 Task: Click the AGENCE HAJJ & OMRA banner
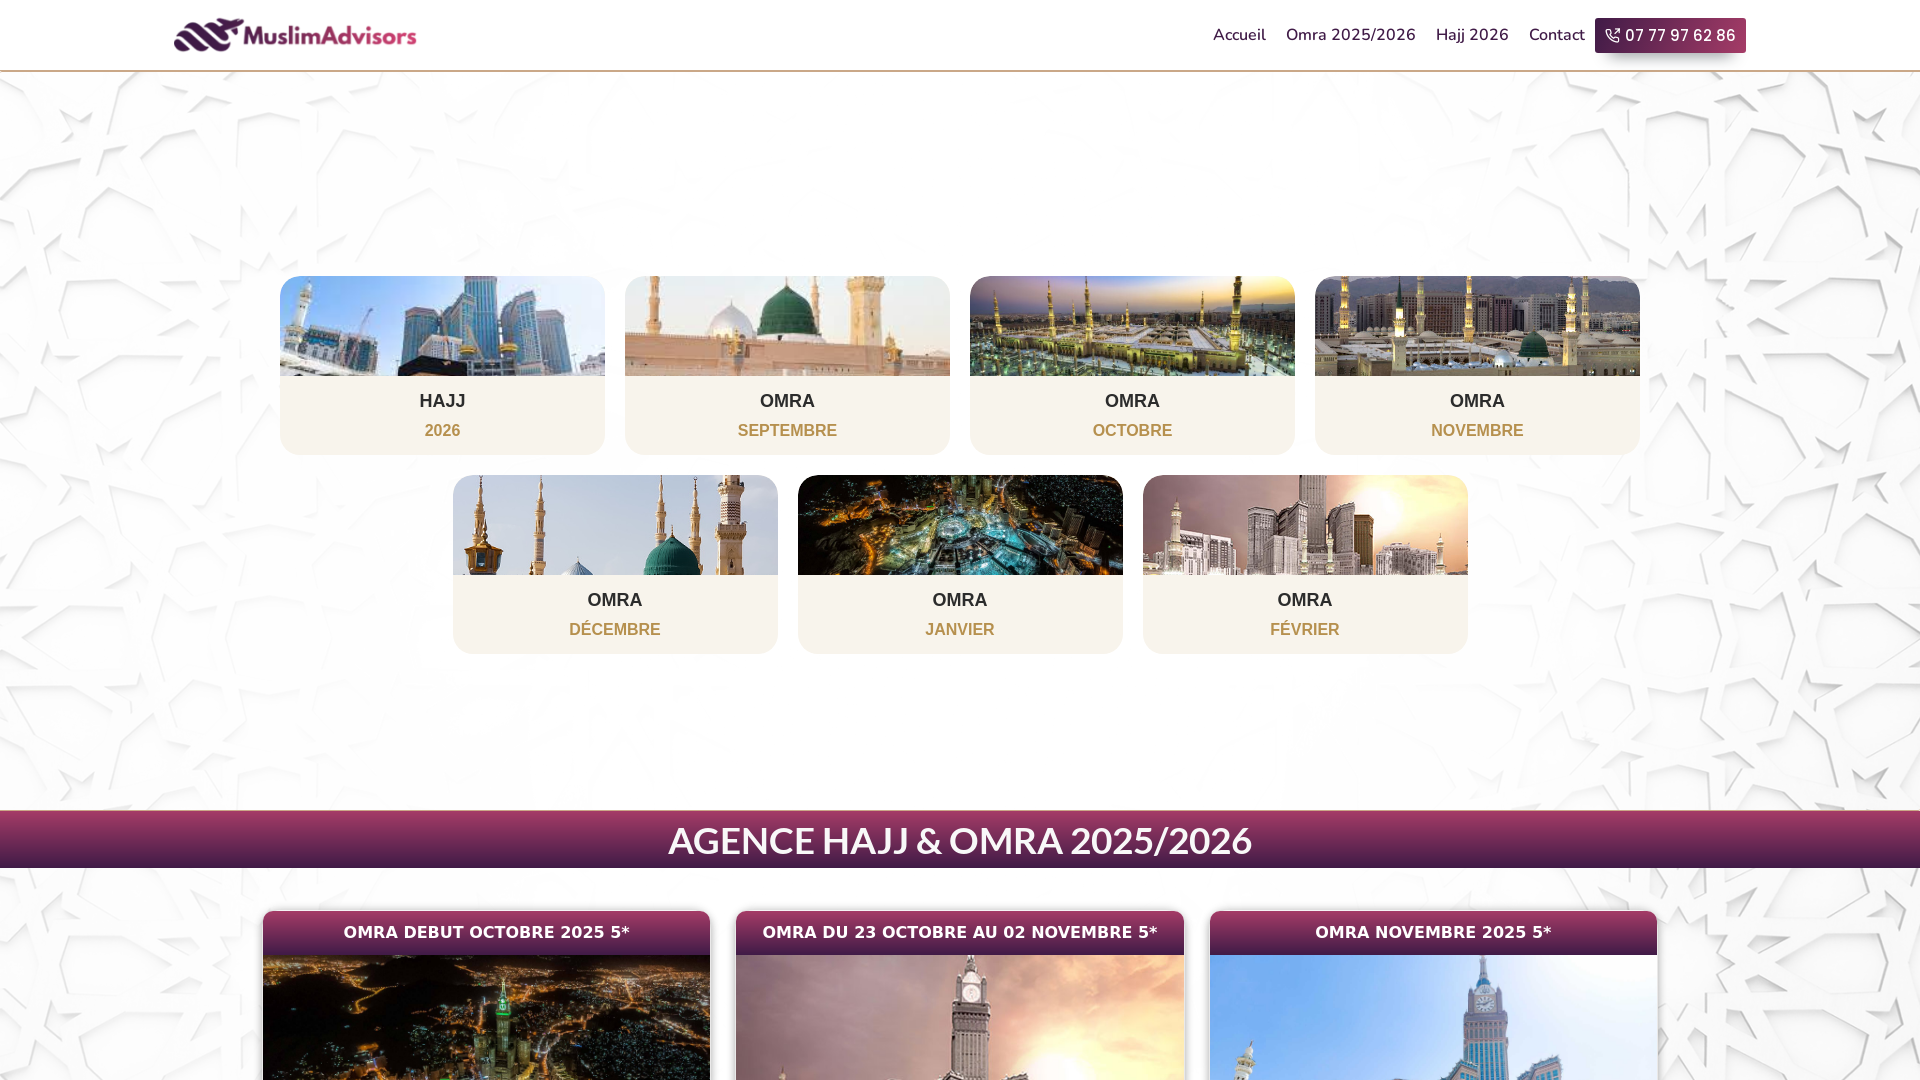[x=959, y=840]
